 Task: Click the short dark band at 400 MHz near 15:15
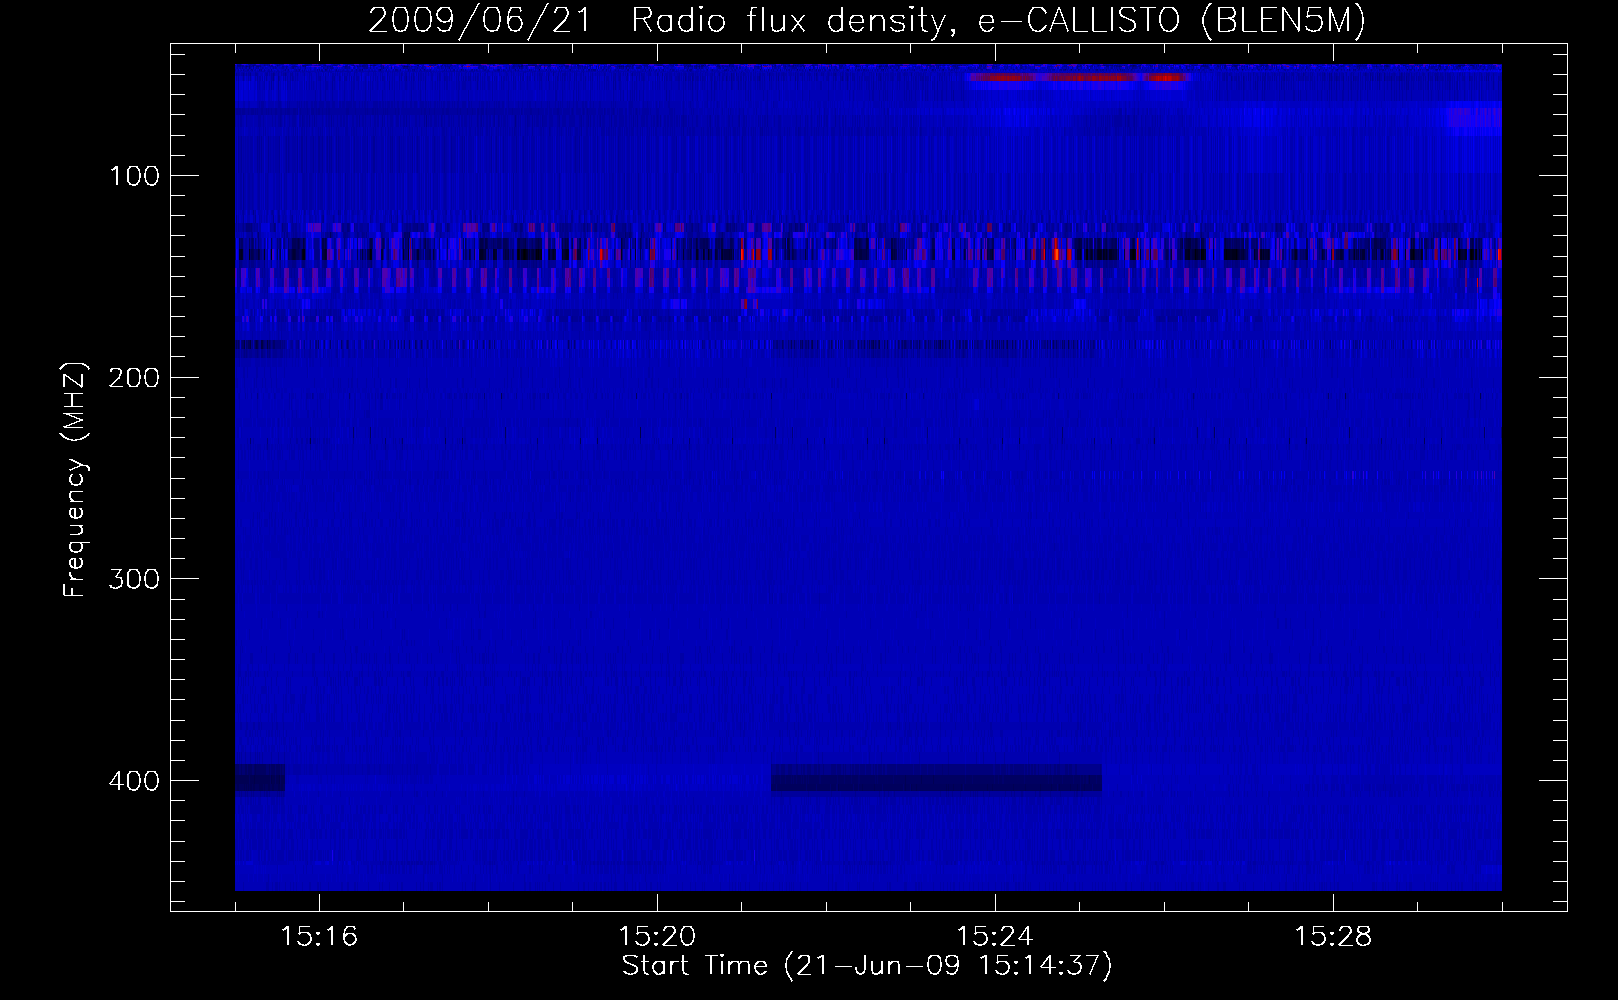(x=260, y=778)
